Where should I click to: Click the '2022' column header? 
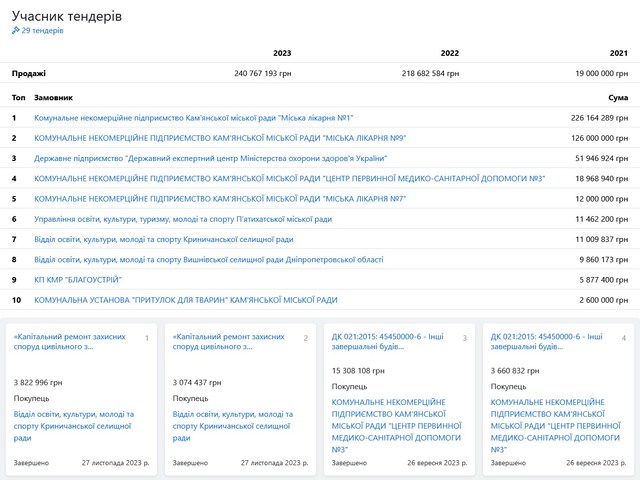(x=450, y=53)
